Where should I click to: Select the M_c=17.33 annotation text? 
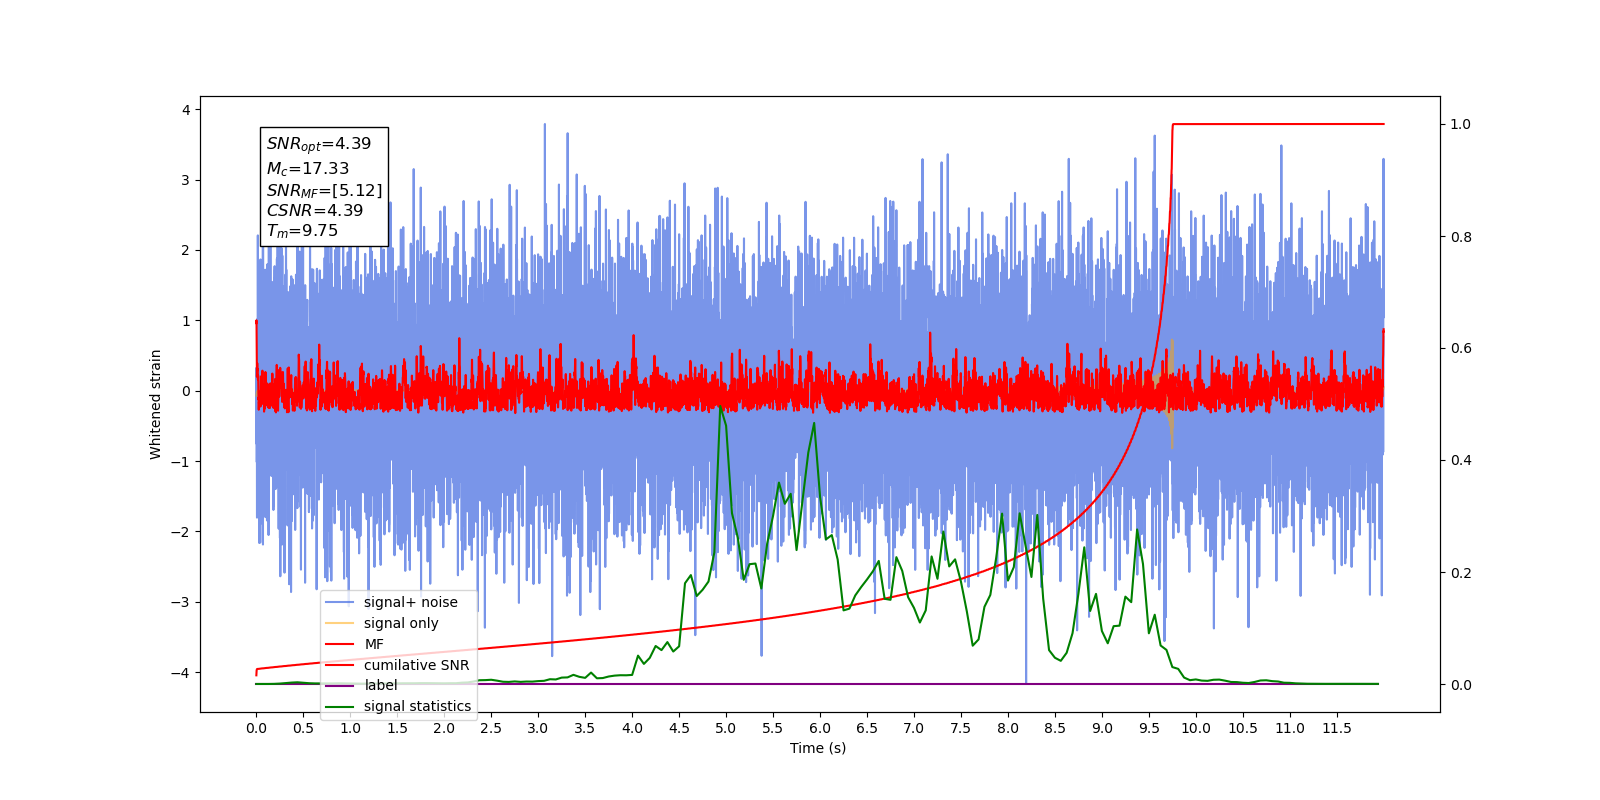point(308,169)
